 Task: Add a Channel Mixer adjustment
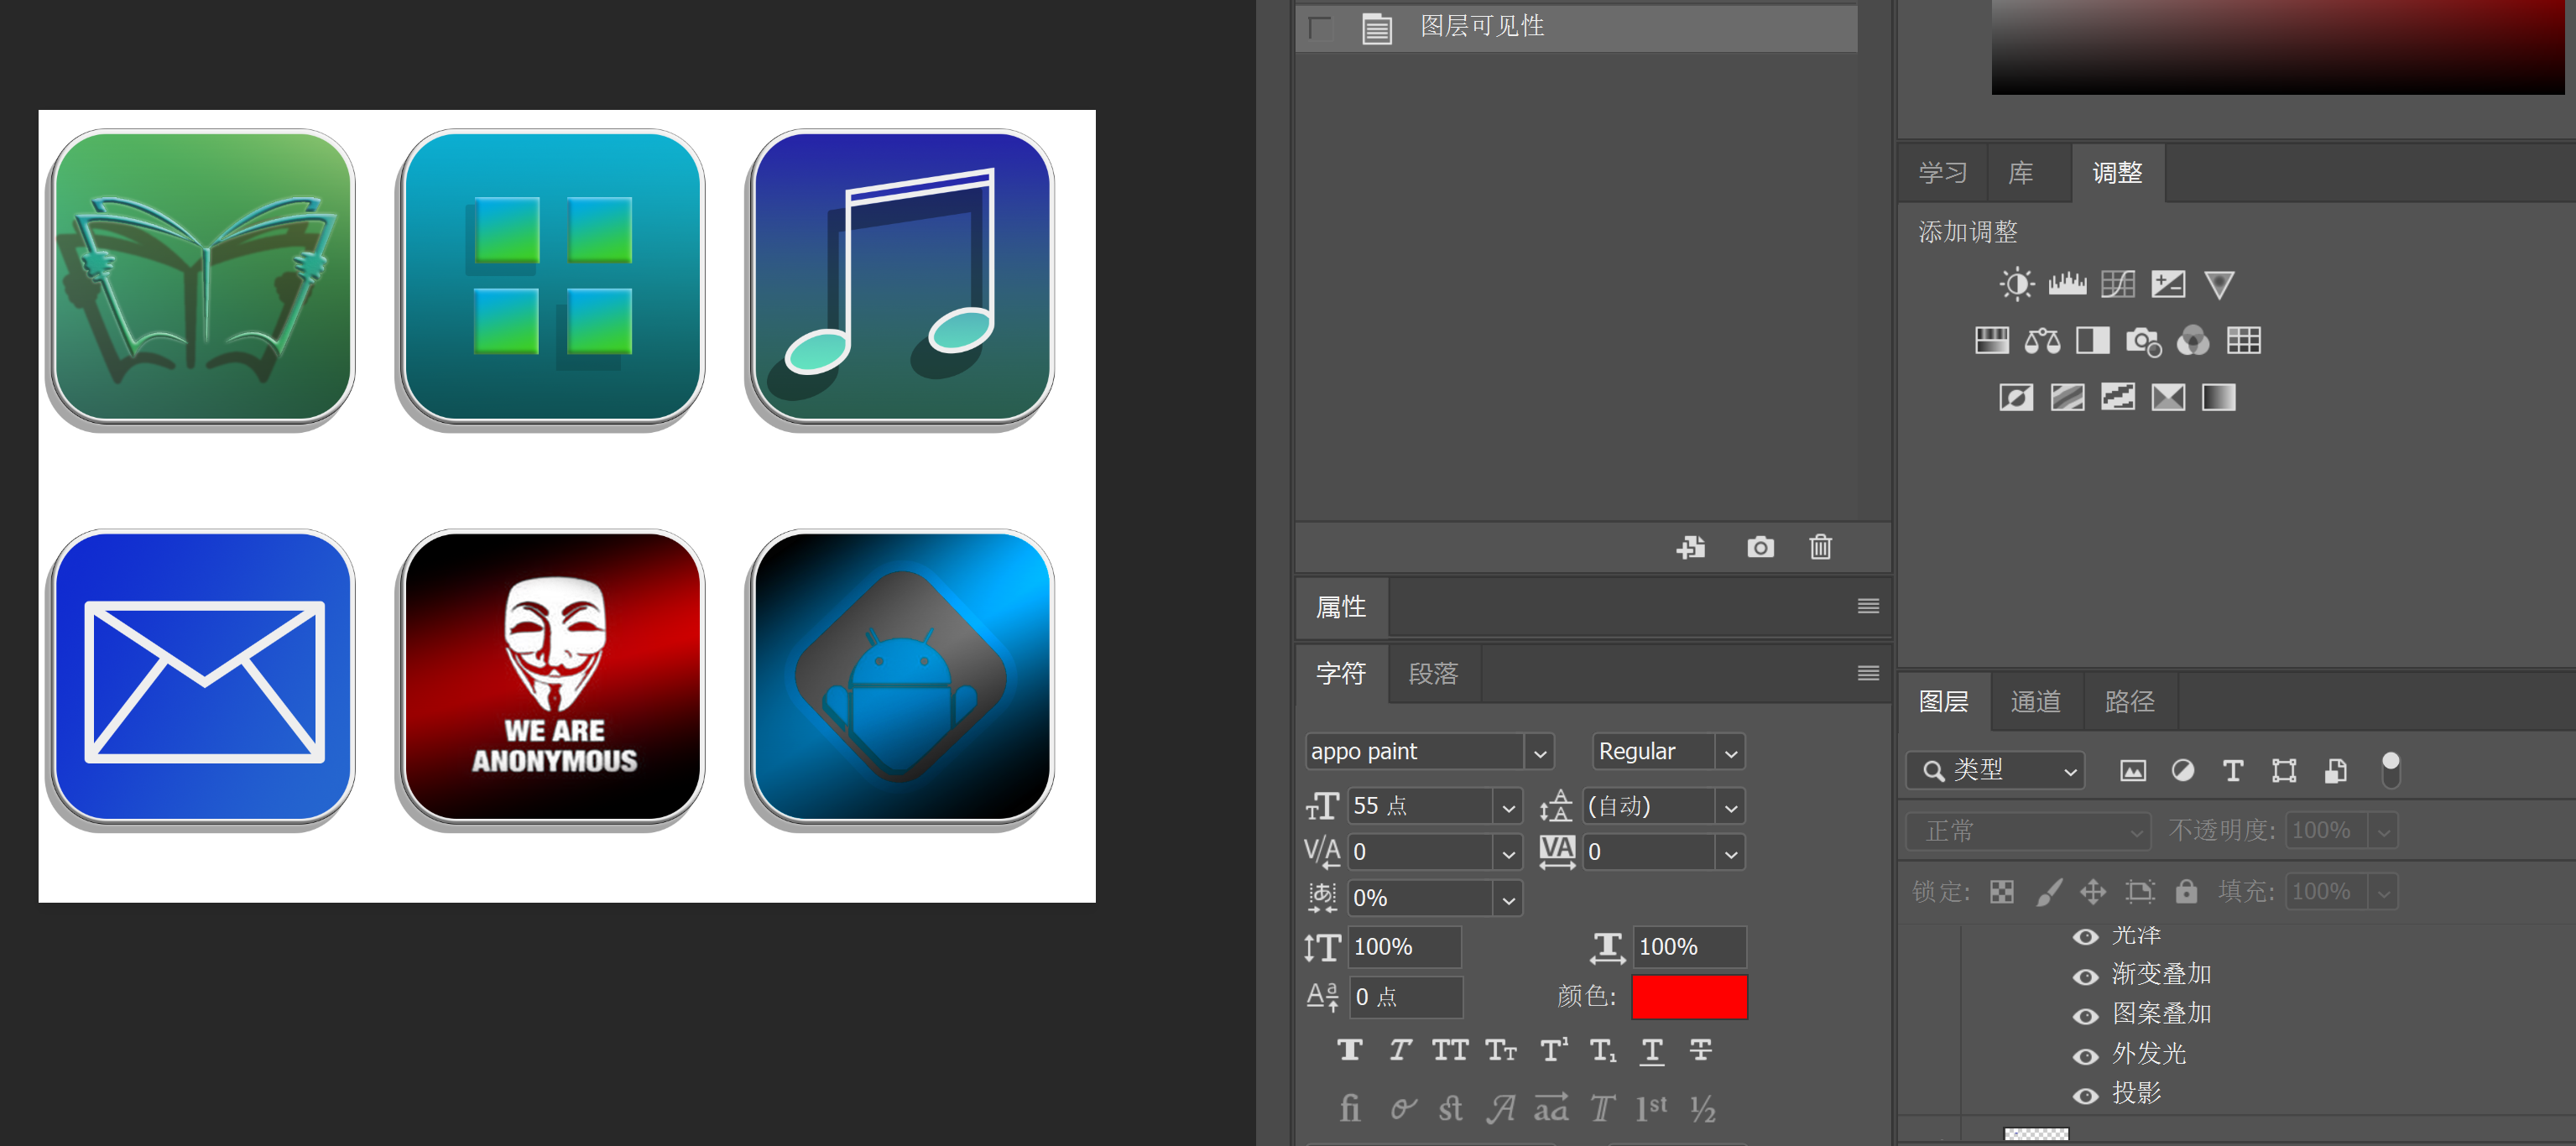coord(2193,341)
